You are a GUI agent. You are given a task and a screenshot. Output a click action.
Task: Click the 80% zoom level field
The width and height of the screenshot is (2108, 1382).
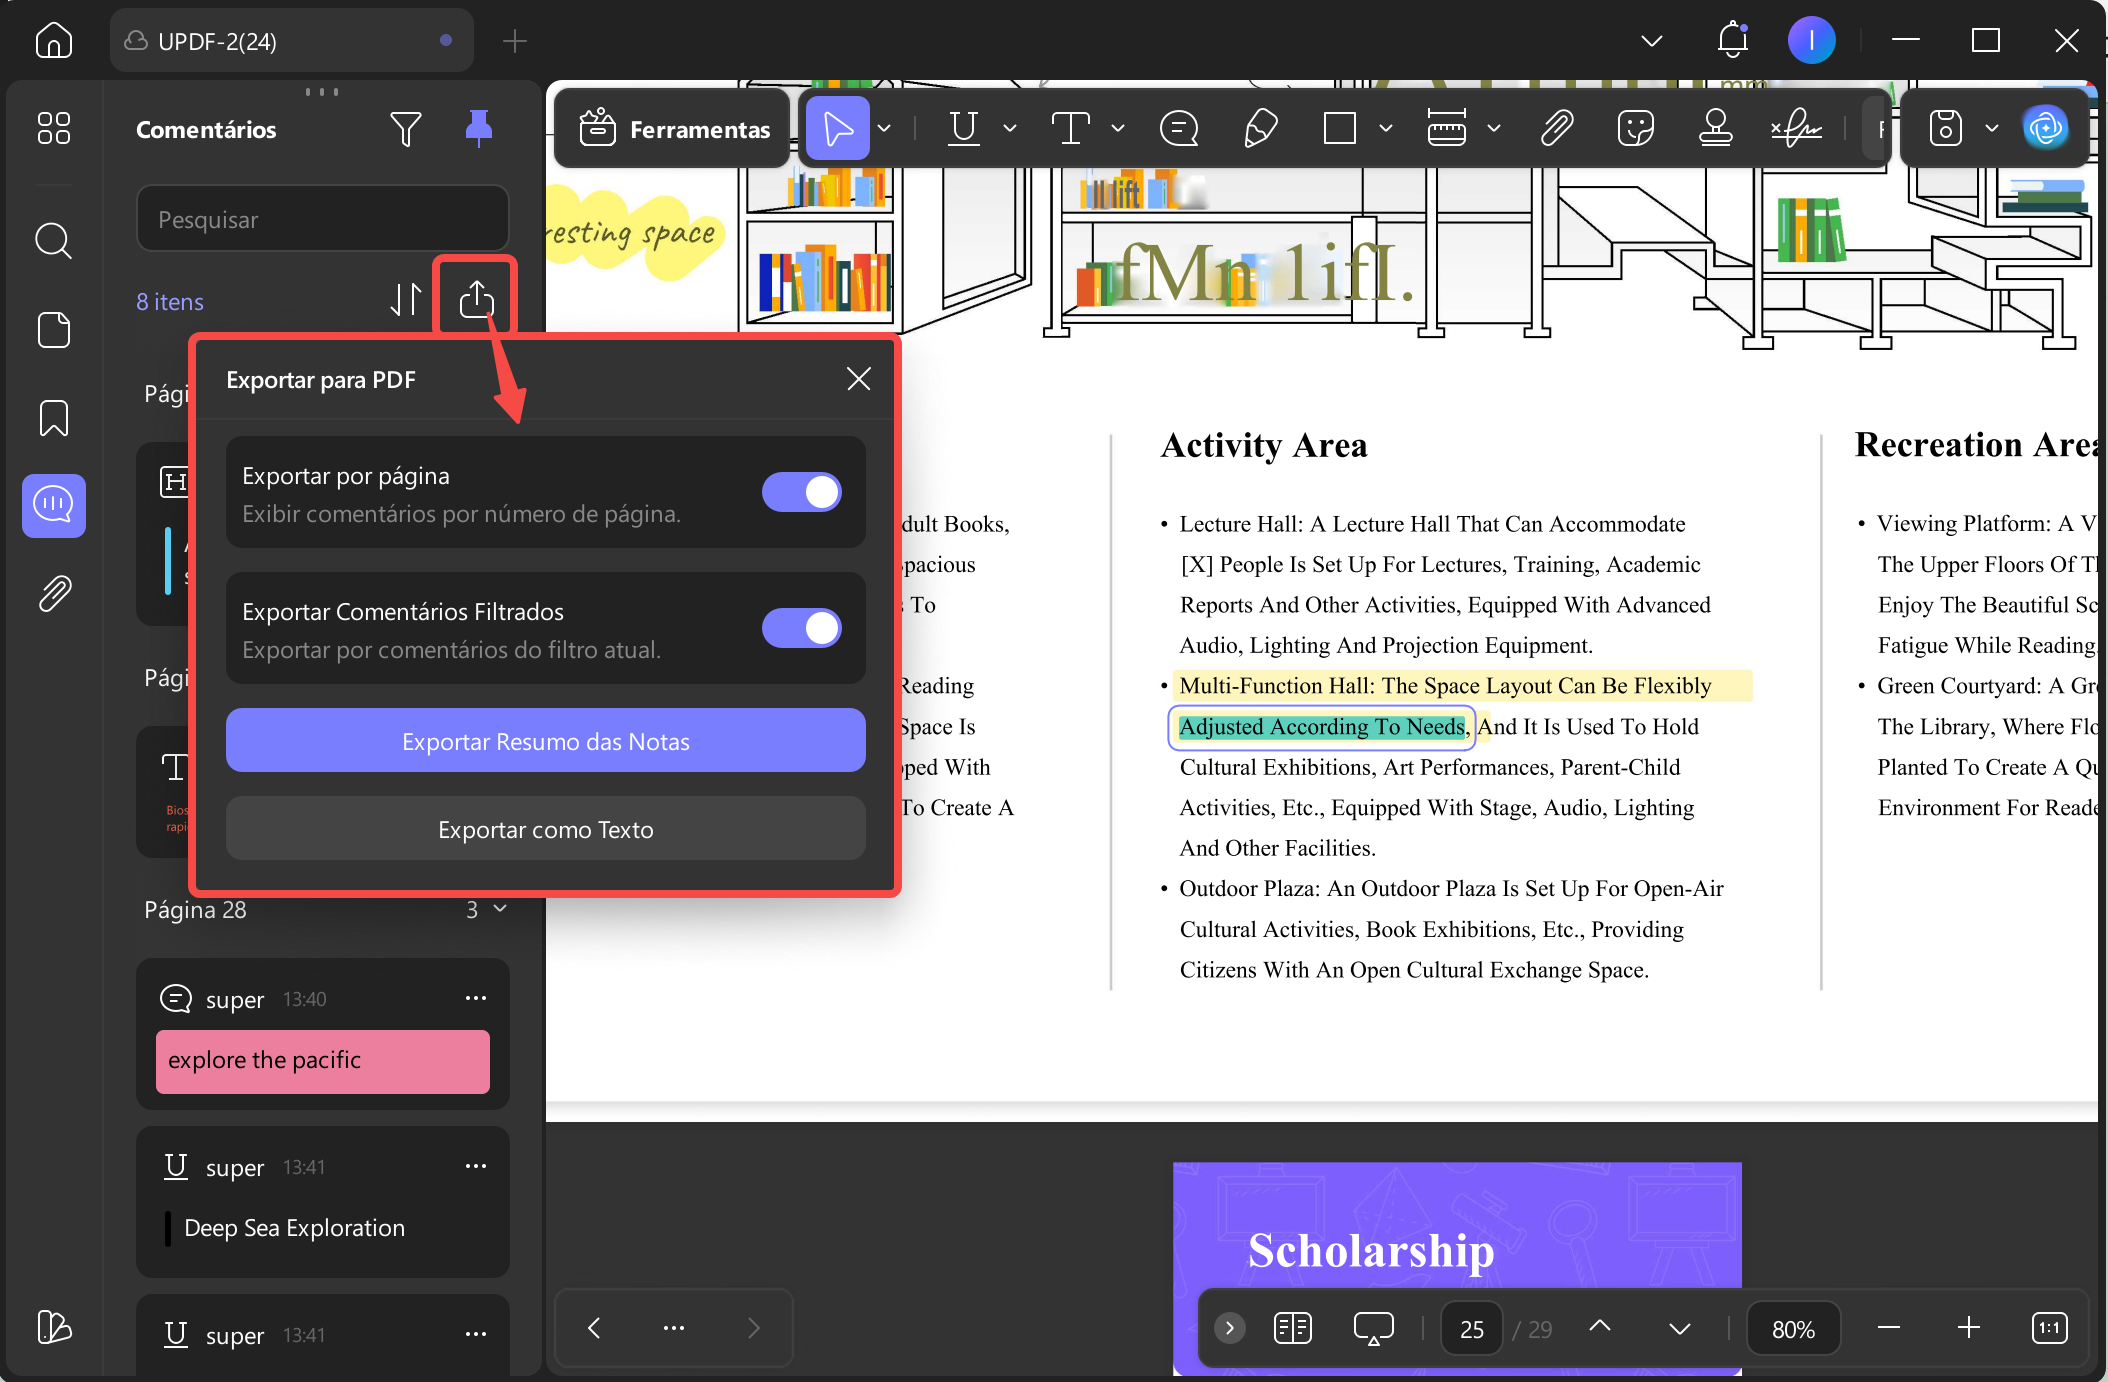tap(1793, 1329)
